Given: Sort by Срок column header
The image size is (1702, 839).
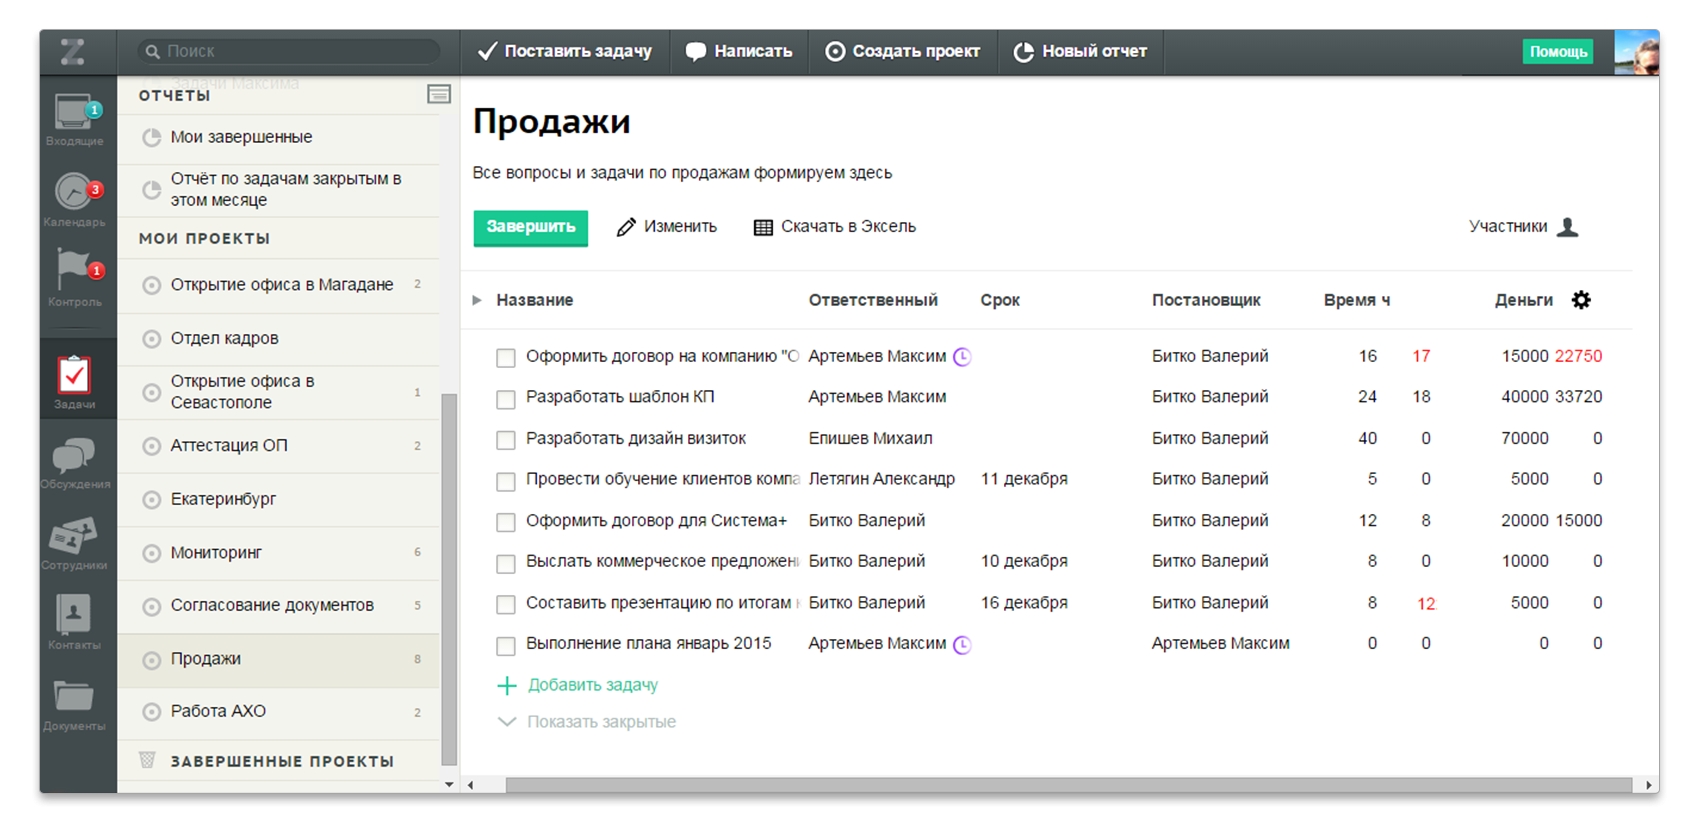Looking at the screenshot, I should pos(1000,301).
